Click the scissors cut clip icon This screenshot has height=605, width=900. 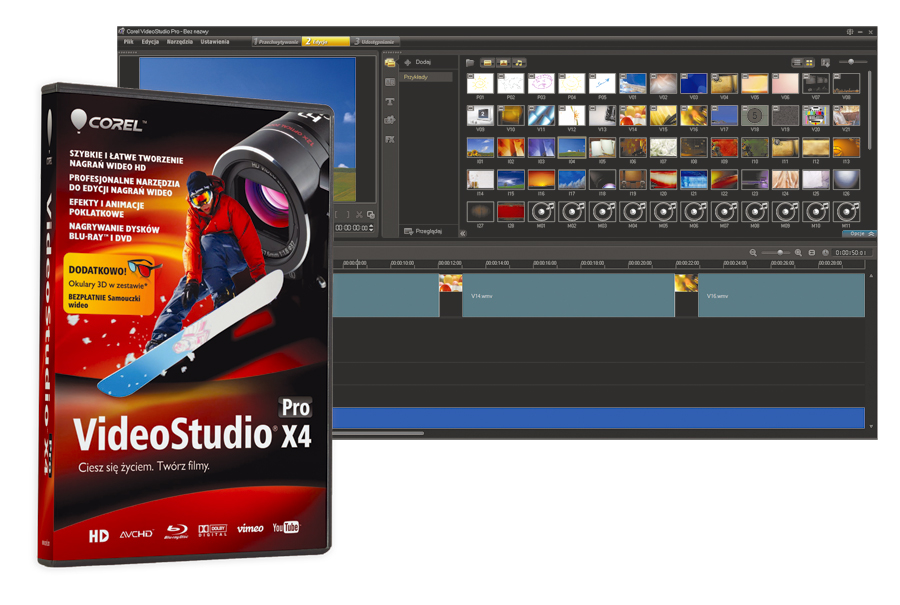359,215
